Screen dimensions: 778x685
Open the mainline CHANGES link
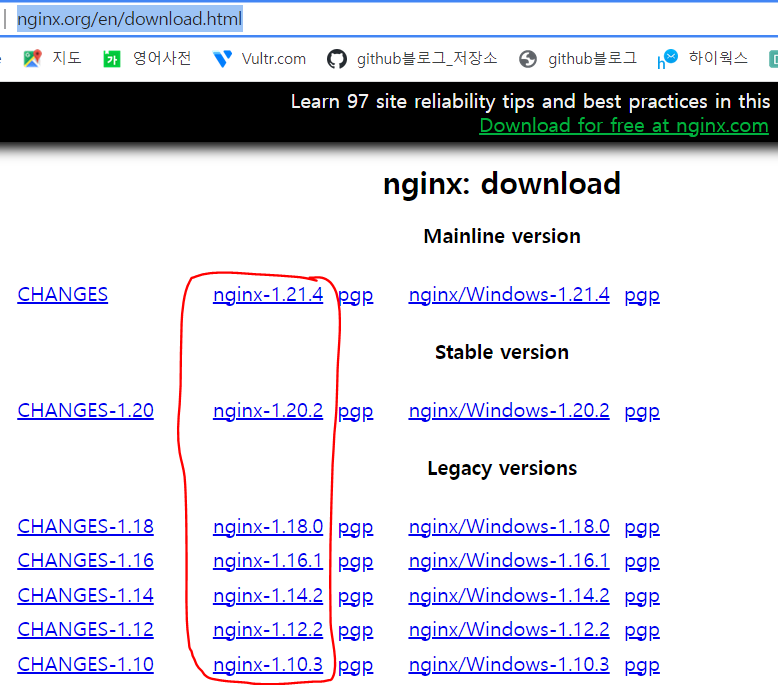pos(63,295)
